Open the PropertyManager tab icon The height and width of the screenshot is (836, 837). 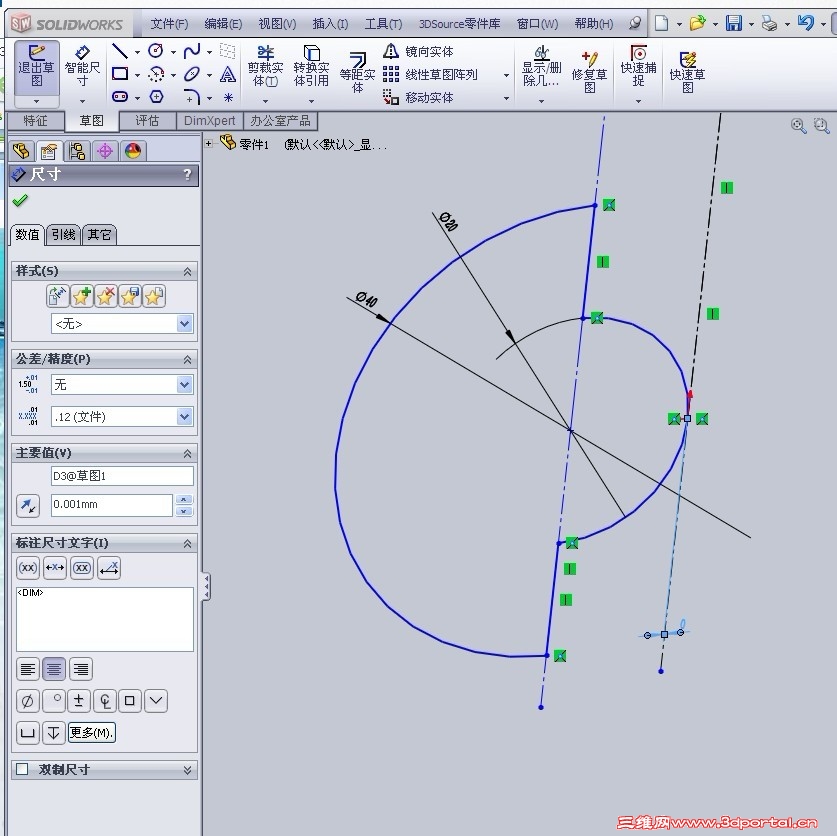[49, 152]
